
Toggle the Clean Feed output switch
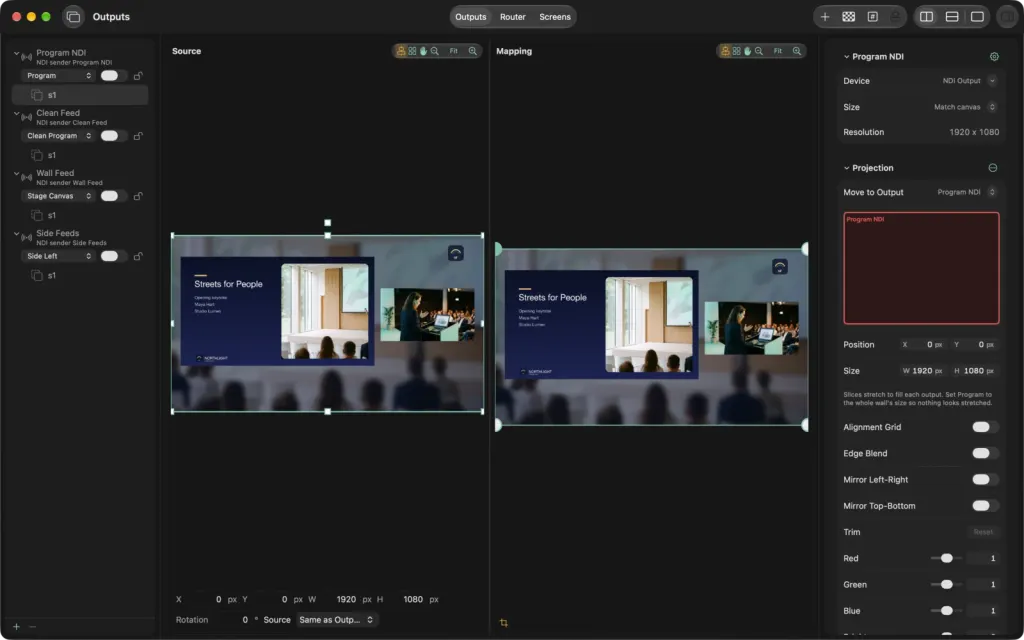coord(113,136)
